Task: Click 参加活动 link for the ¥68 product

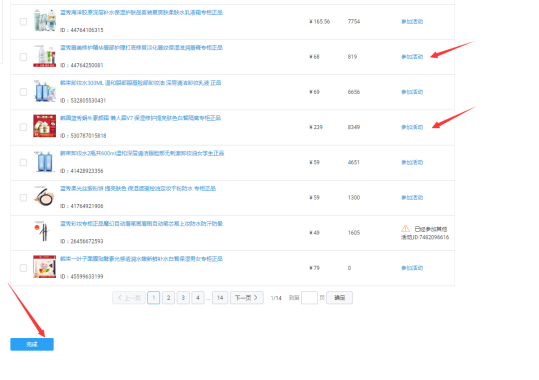Action: [412, 57]
